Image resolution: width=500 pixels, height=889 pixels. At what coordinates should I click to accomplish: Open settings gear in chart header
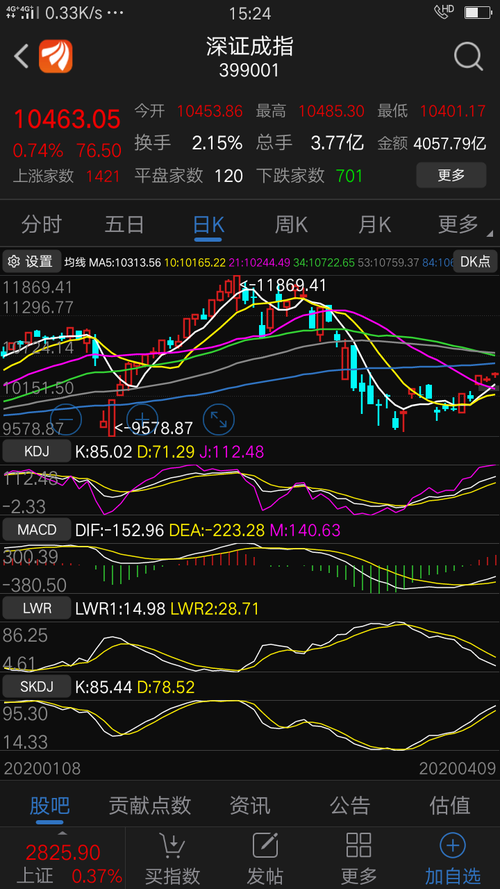[x=14, y=261]
